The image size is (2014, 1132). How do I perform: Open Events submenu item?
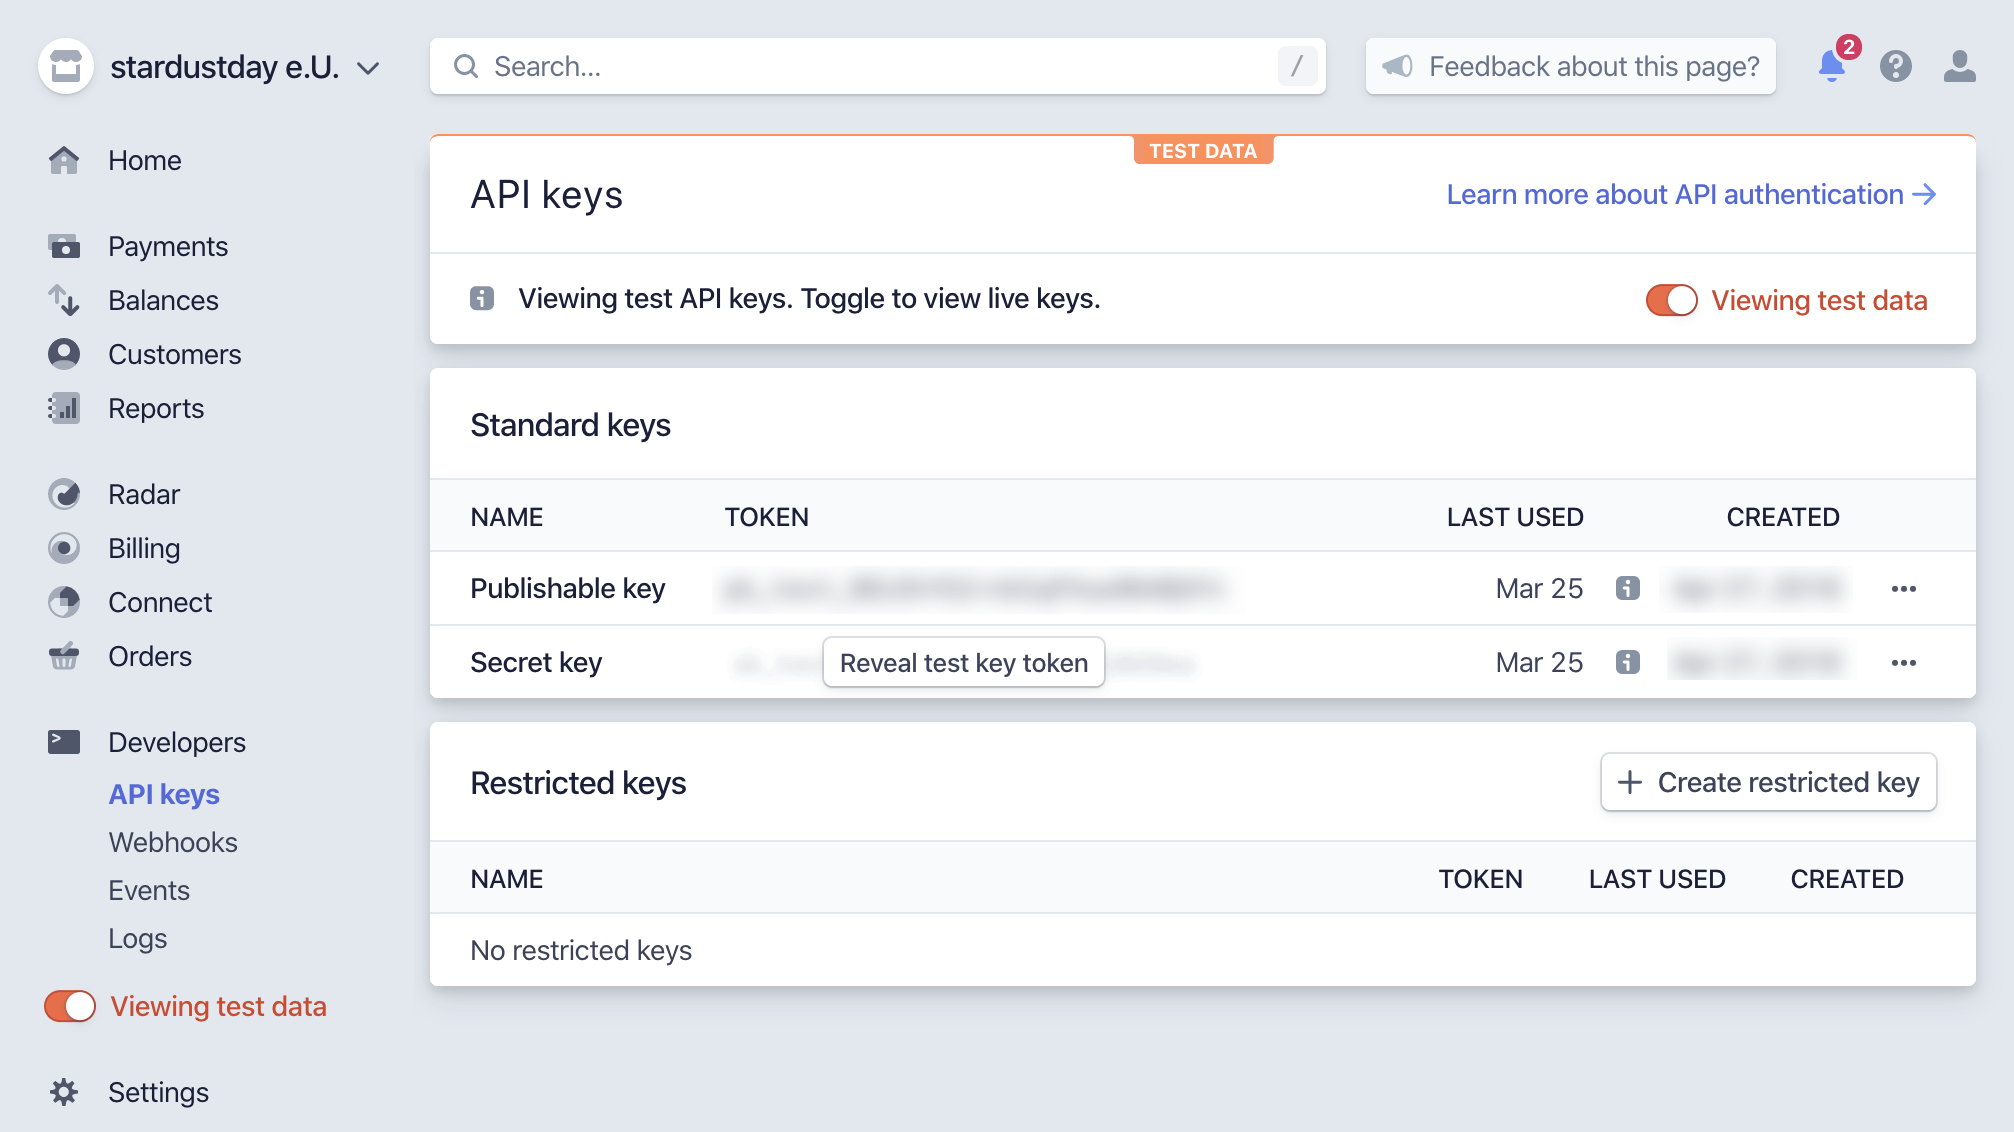(x=149, y=890)
